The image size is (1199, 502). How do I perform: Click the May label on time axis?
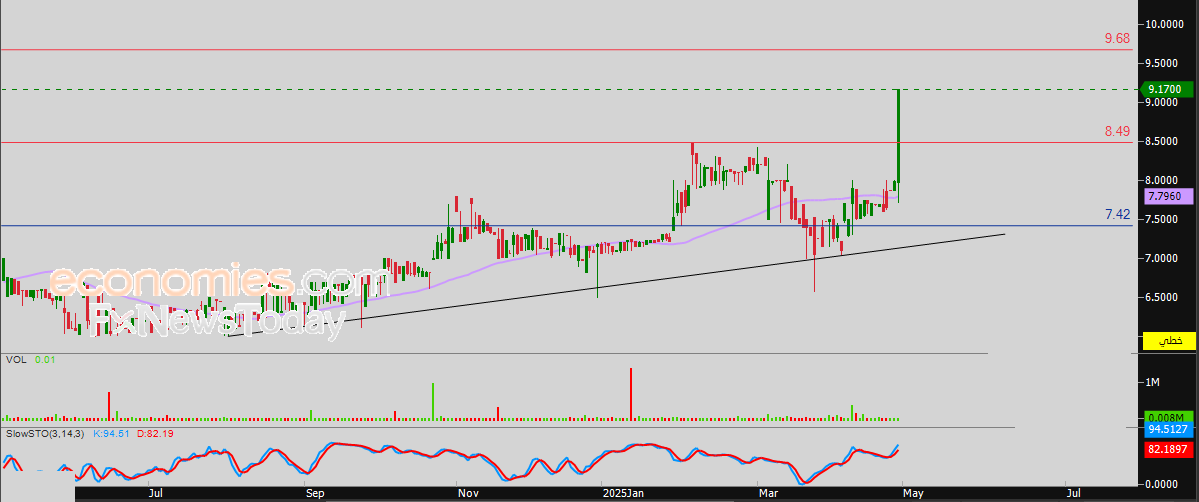(914, 494)
